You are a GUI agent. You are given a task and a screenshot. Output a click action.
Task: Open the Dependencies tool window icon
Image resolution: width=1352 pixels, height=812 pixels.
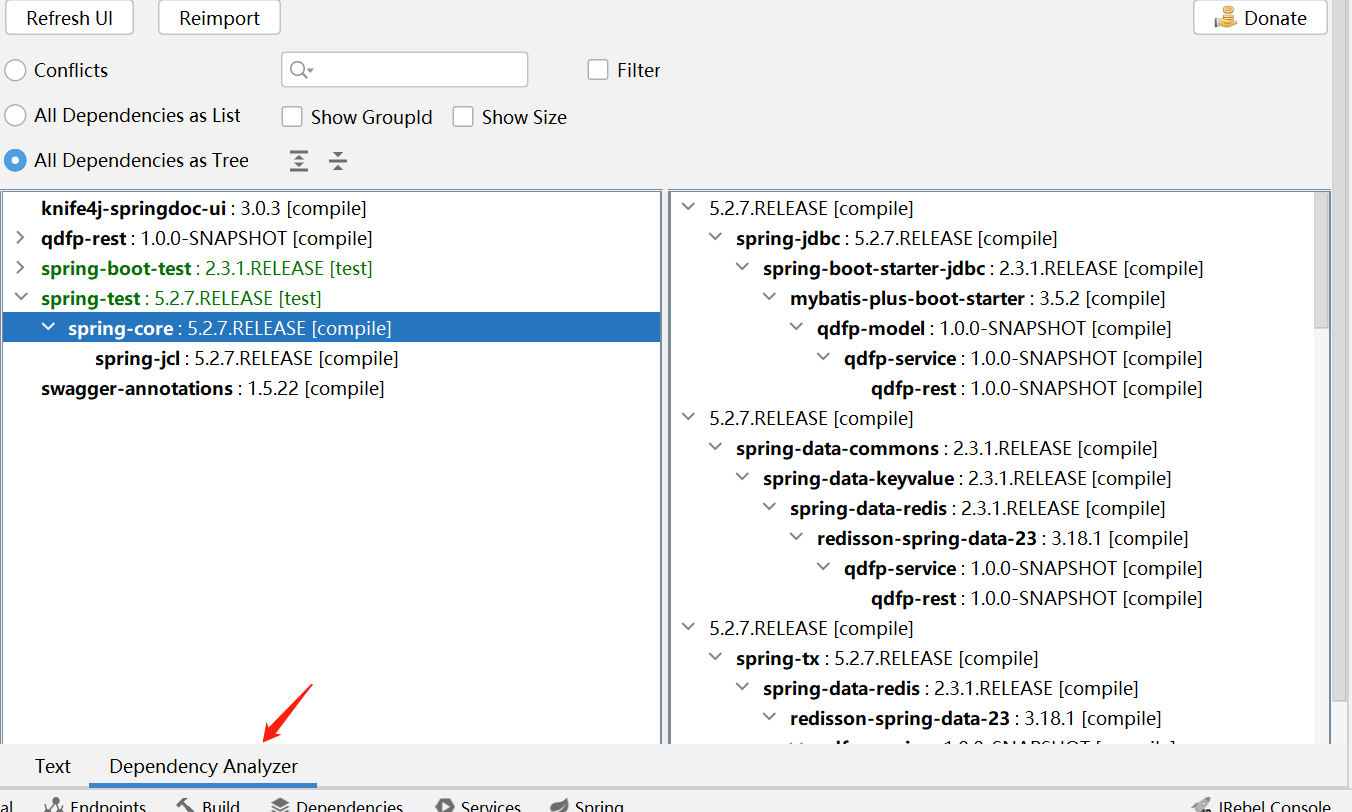[280, 806]
